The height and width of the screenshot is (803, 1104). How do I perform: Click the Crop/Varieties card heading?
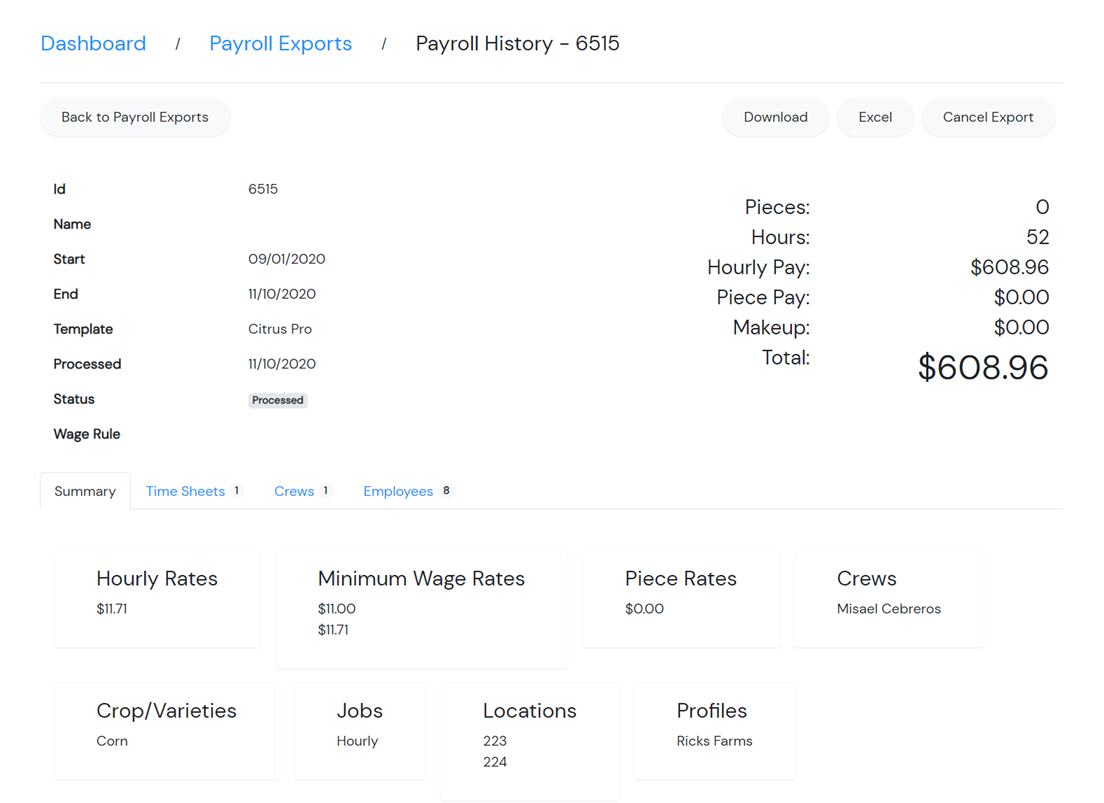pyautogui.click(x=166, y=711)
